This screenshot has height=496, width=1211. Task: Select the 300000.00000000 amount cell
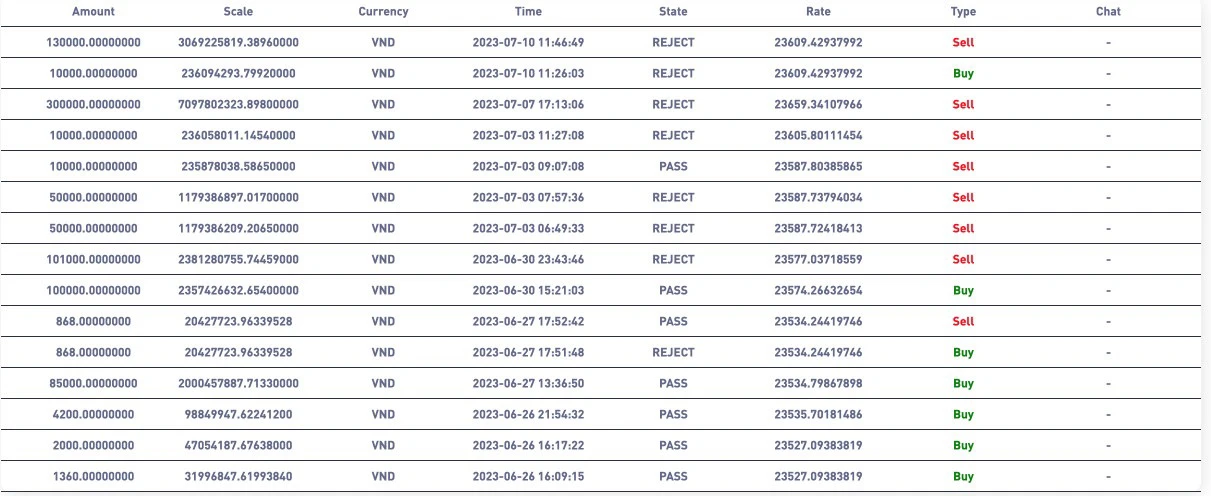tap(93, 105)
